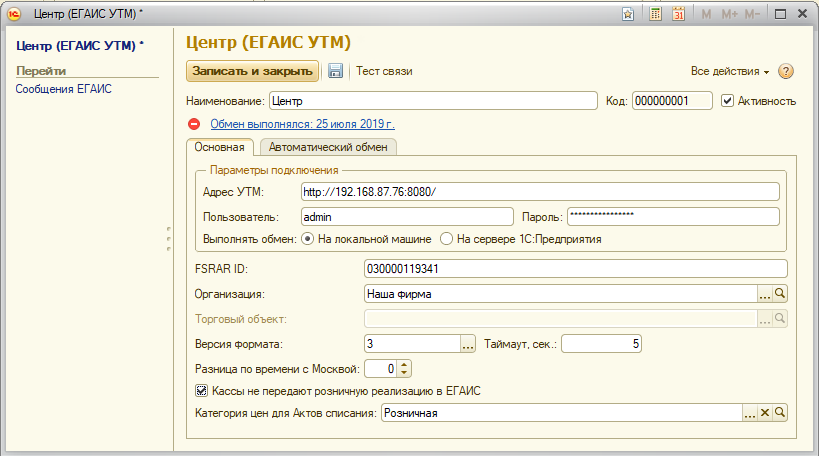Click the Организация field text Наша фирма
The width and height of the screenshot is (819, 456).
tap(399, 294)
